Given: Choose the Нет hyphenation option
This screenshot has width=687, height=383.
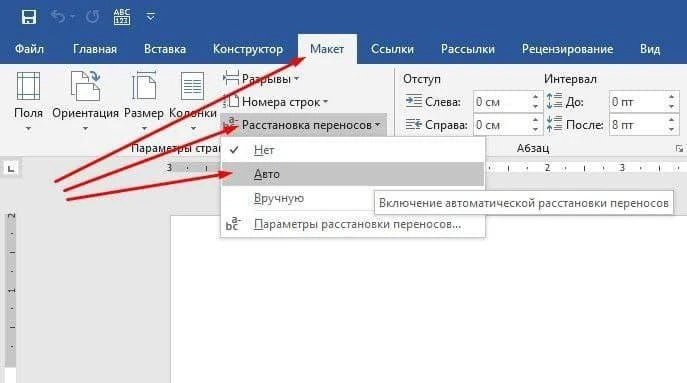Looking at the screenshot, I should tap(353, 150).
